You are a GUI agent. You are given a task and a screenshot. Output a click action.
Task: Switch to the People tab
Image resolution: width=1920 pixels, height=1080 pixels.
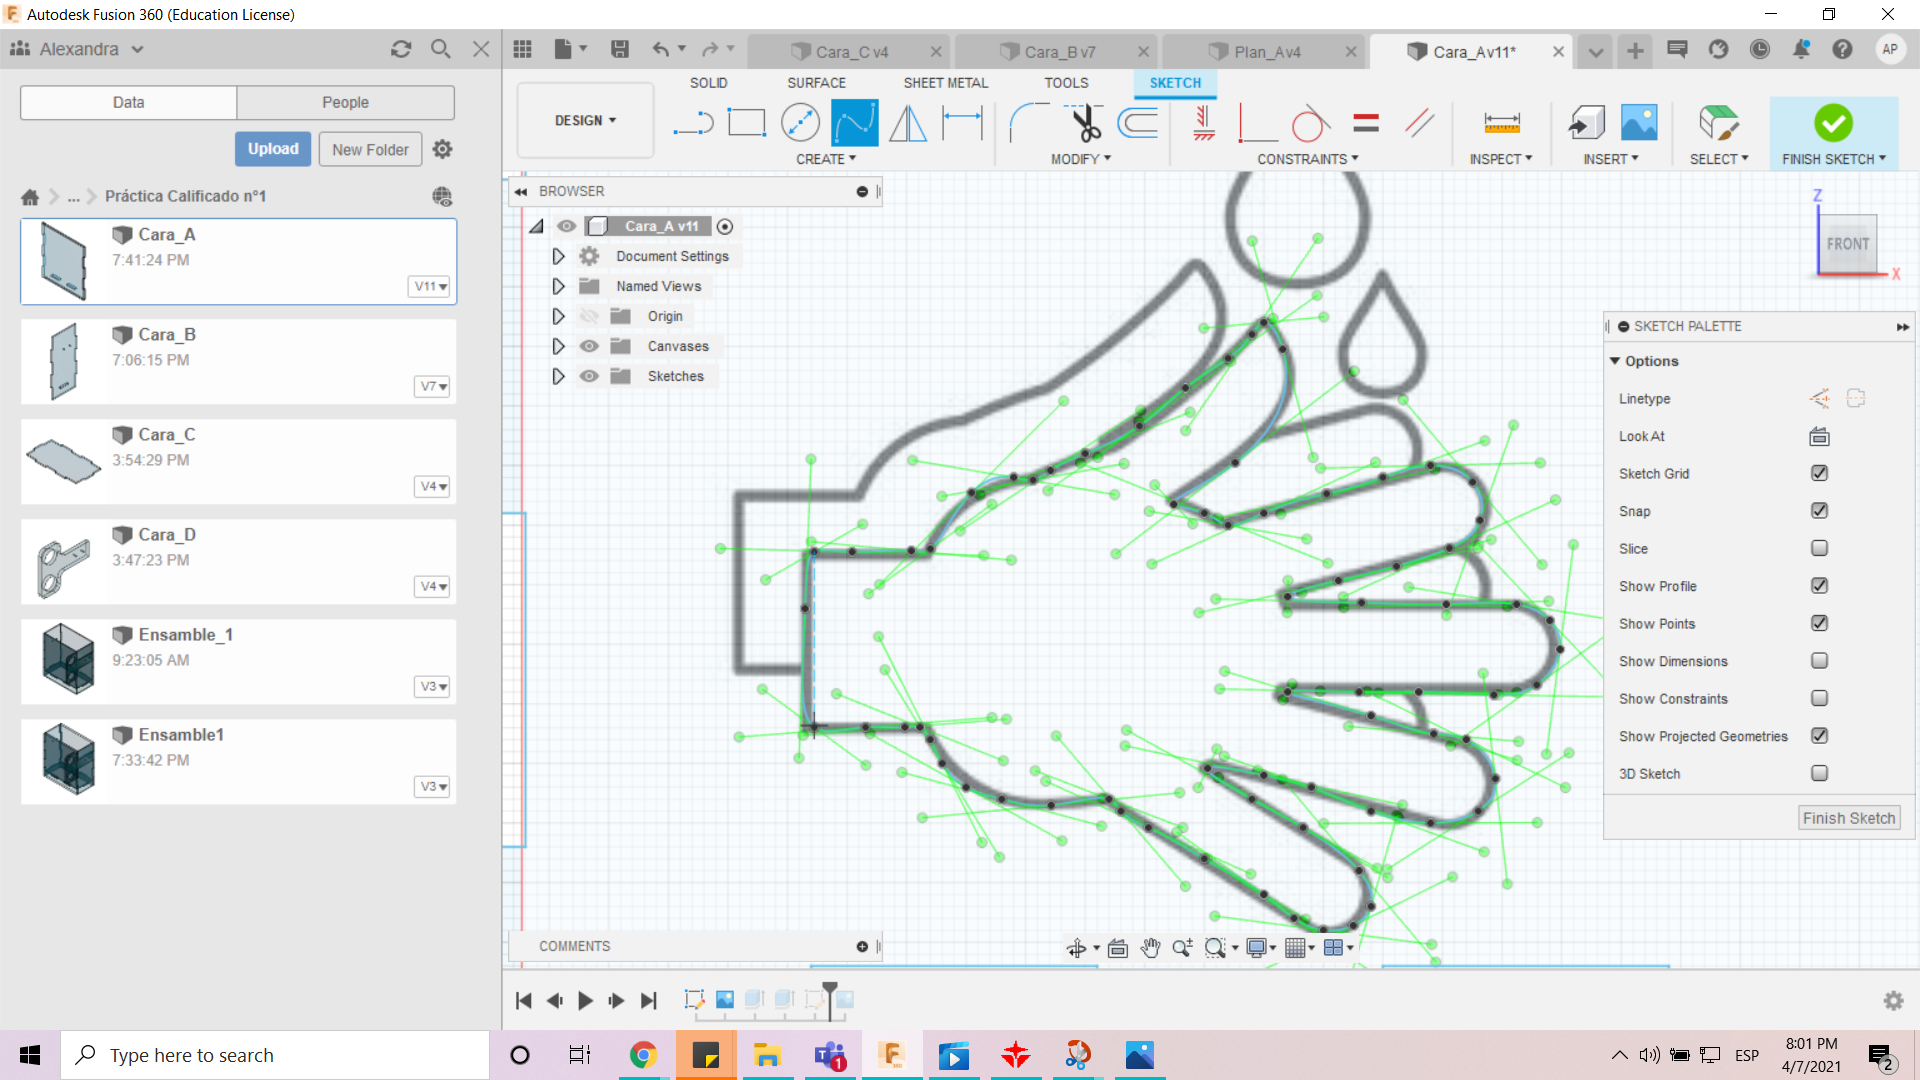click(x=345, y=102)
